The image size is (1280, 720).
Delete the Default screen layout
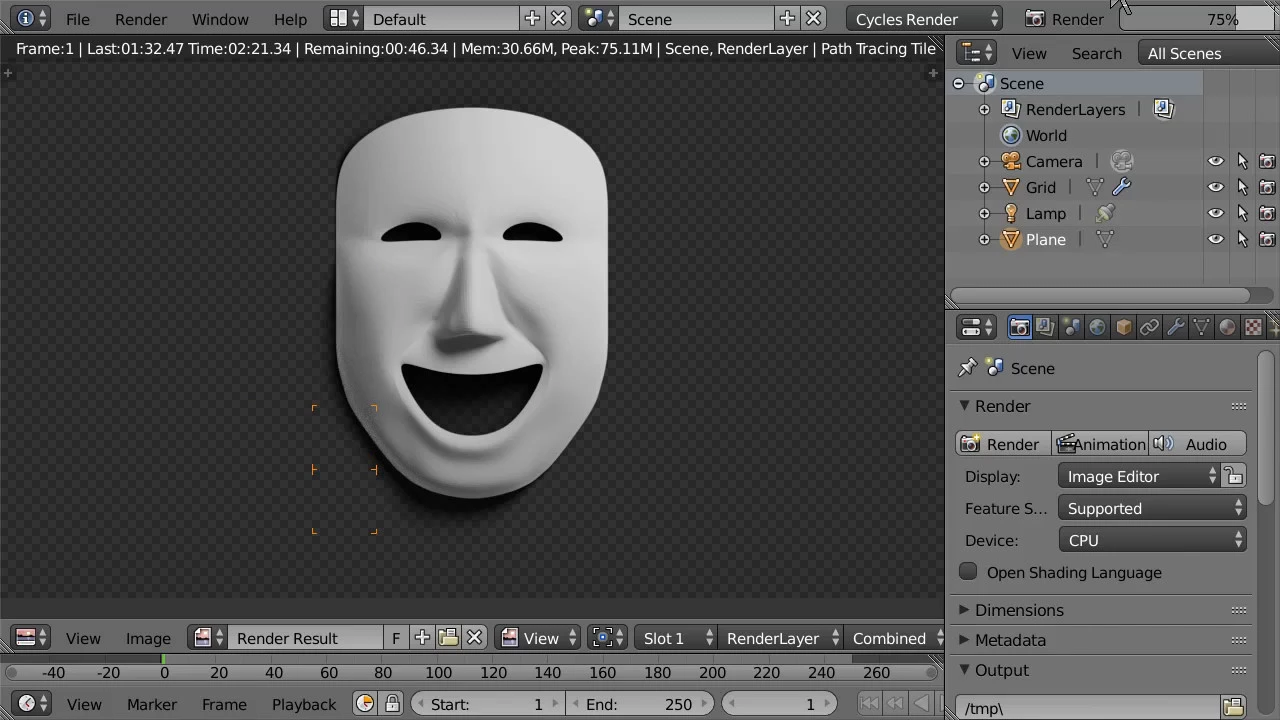[x=559, y=19]
